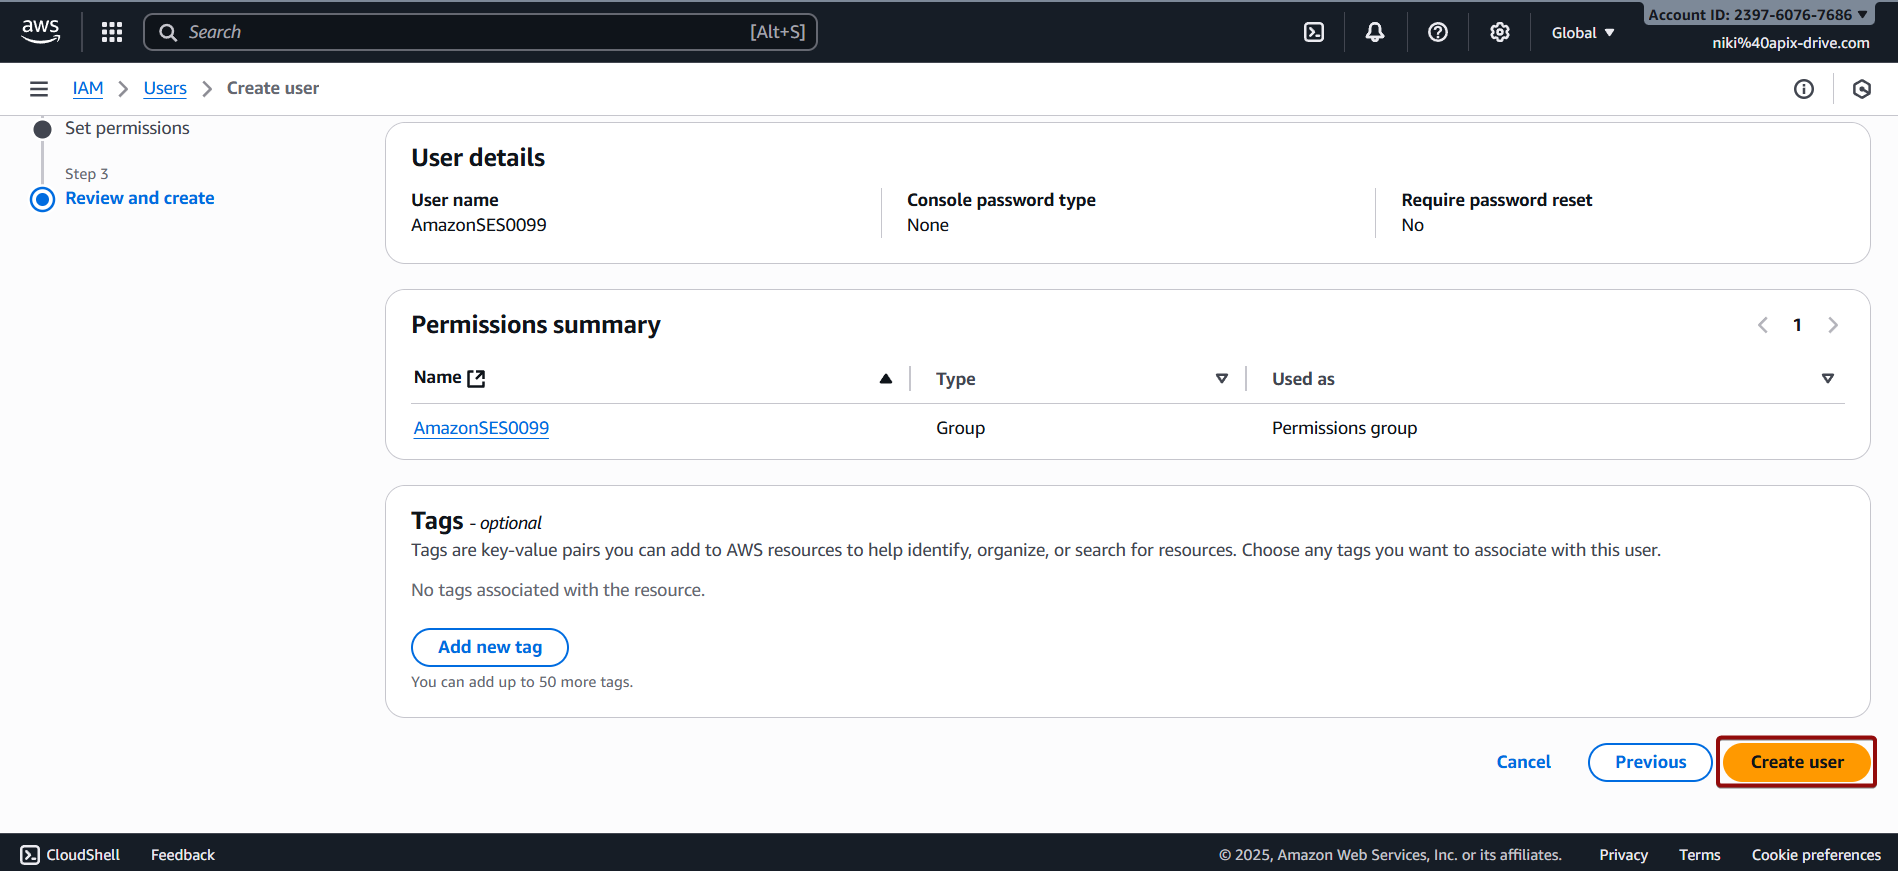
Task: Click the hexagon icon below account name
Action: (x=1861, y=89)
